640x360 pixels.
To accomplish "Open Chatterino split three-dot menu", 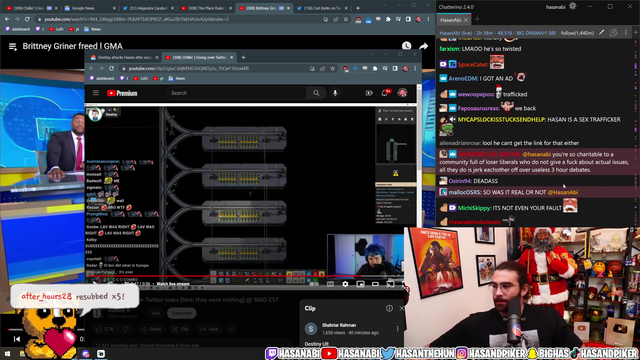I will coord(626,33).
